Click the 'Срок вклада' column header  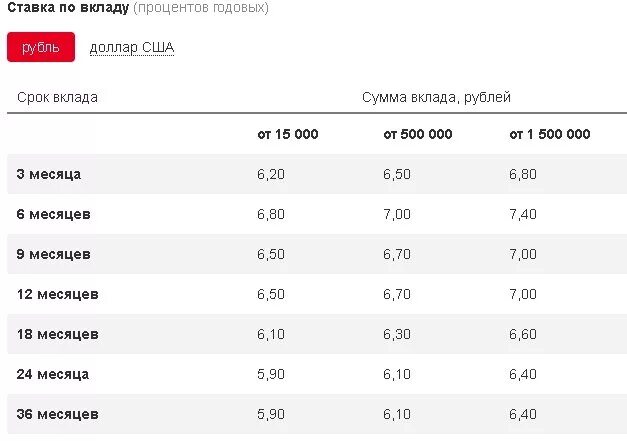pos(57,97)
